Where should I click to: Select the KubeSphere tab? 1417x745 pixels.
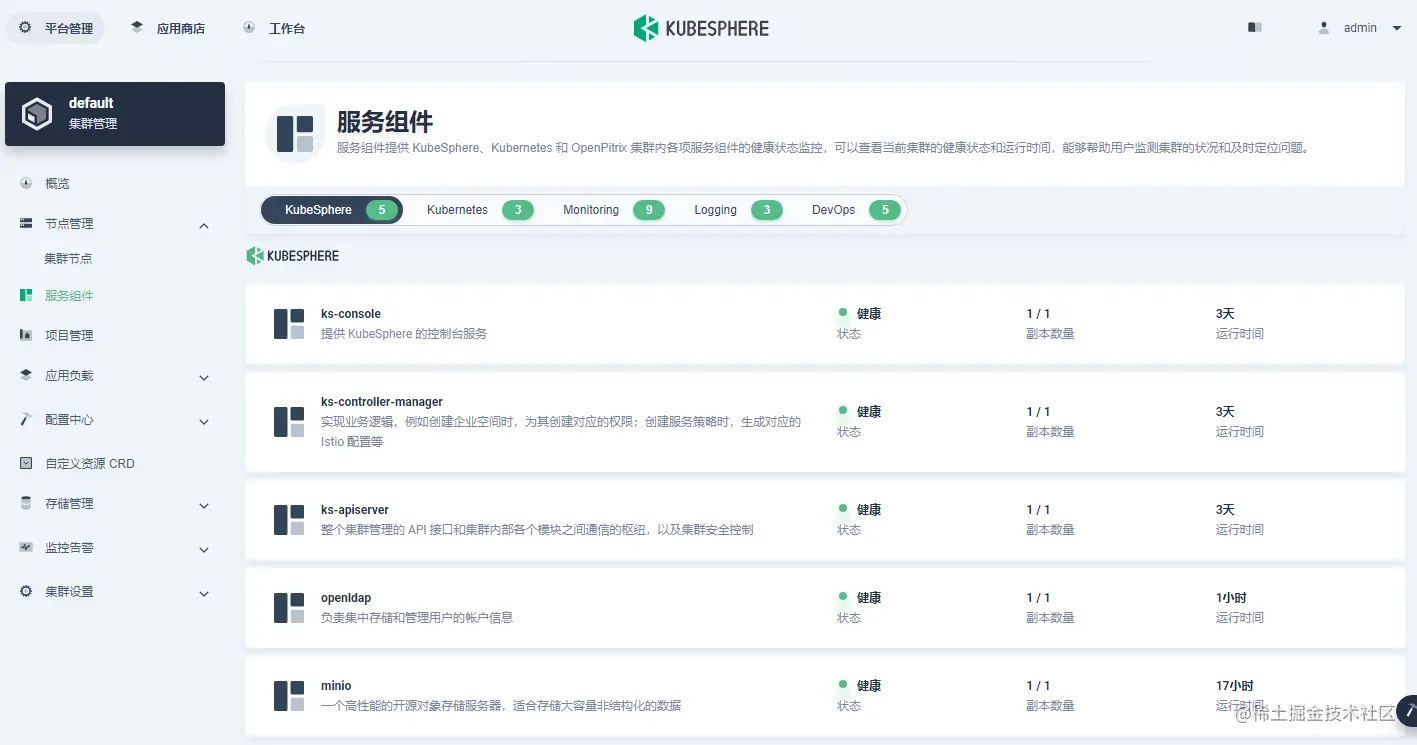[332, 210]
